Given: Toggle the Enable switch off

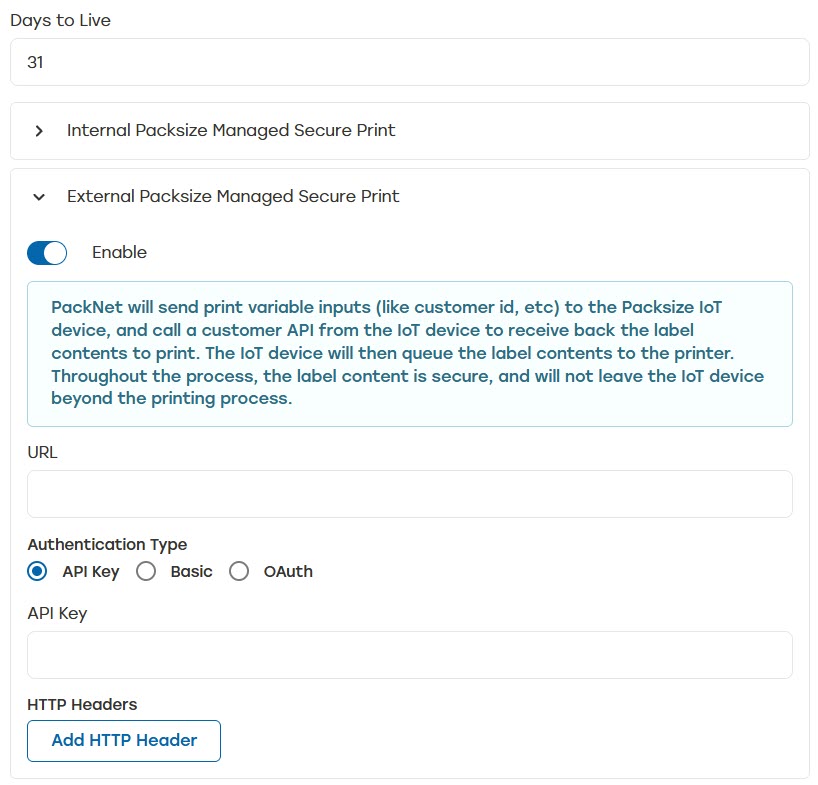Looking at the screenshot, I should [x=47, y=253].
